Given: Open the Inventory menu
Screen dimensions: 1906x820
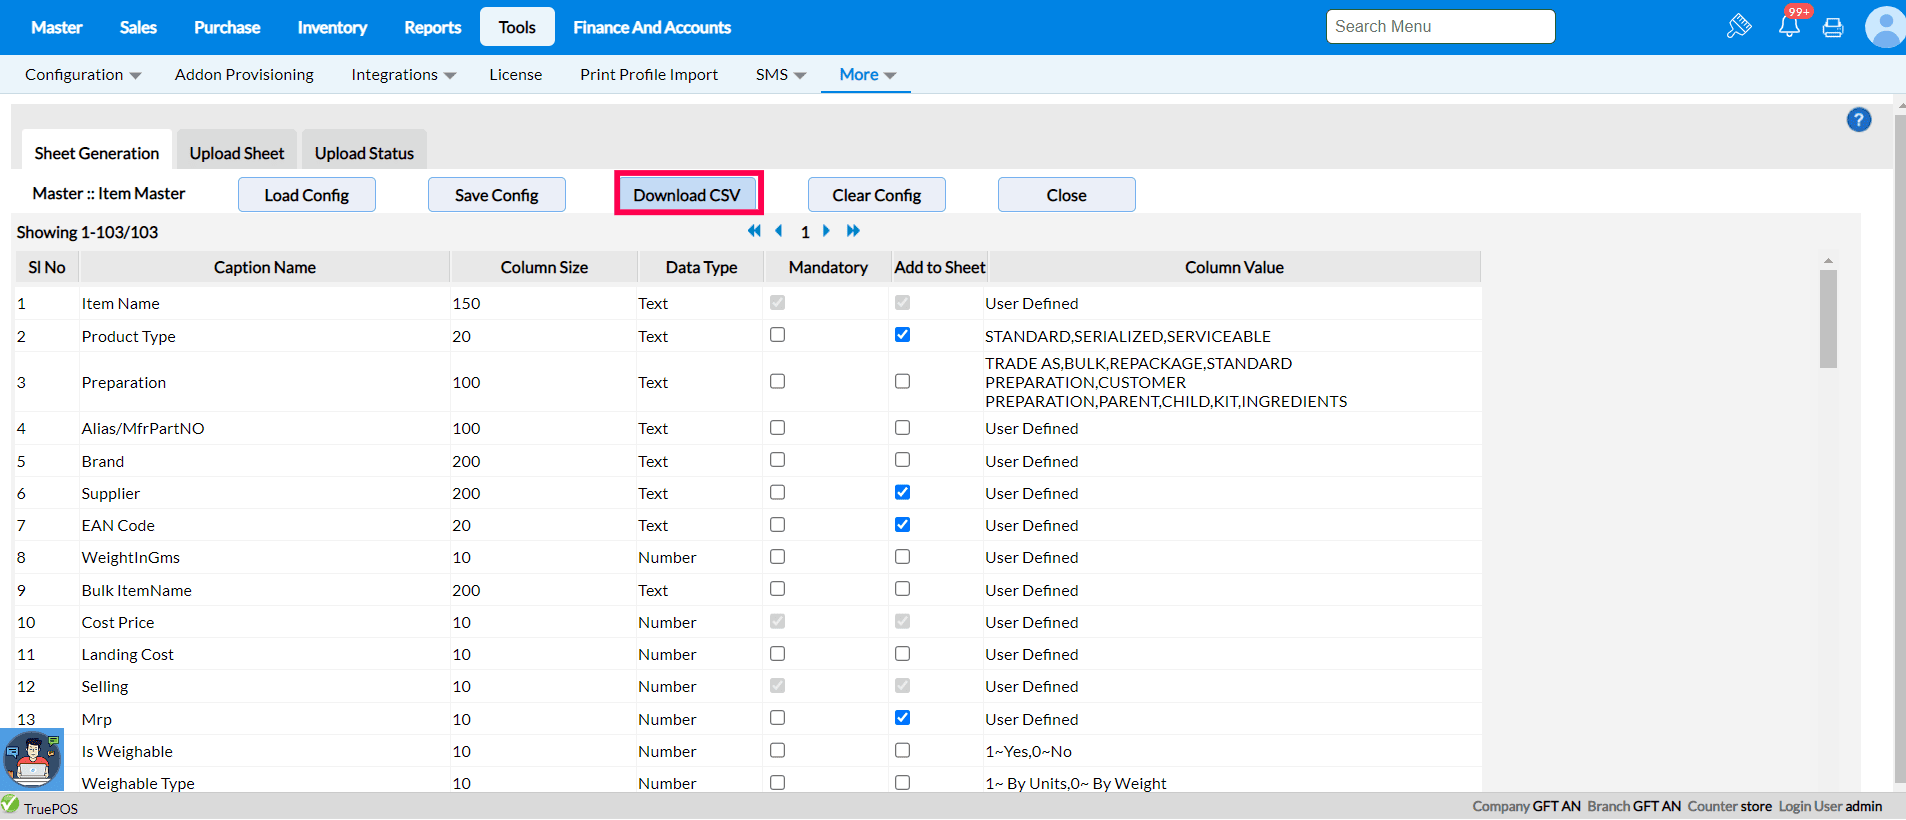Looking at the screenshot, I should pyautogui.click(x=332, y=28).
